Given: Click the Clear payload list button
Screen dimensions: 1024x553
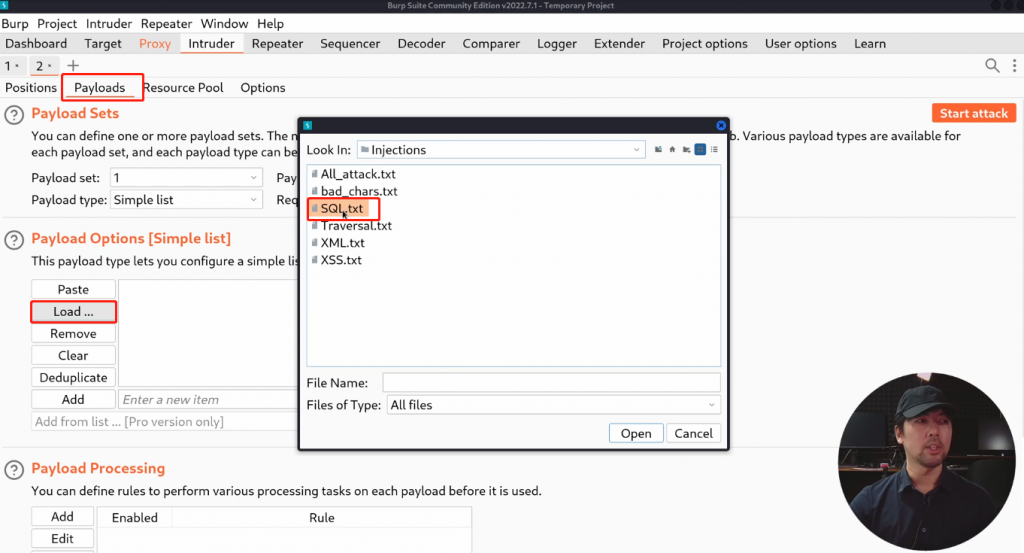Looking at the screenshot, I should (73, 355).
